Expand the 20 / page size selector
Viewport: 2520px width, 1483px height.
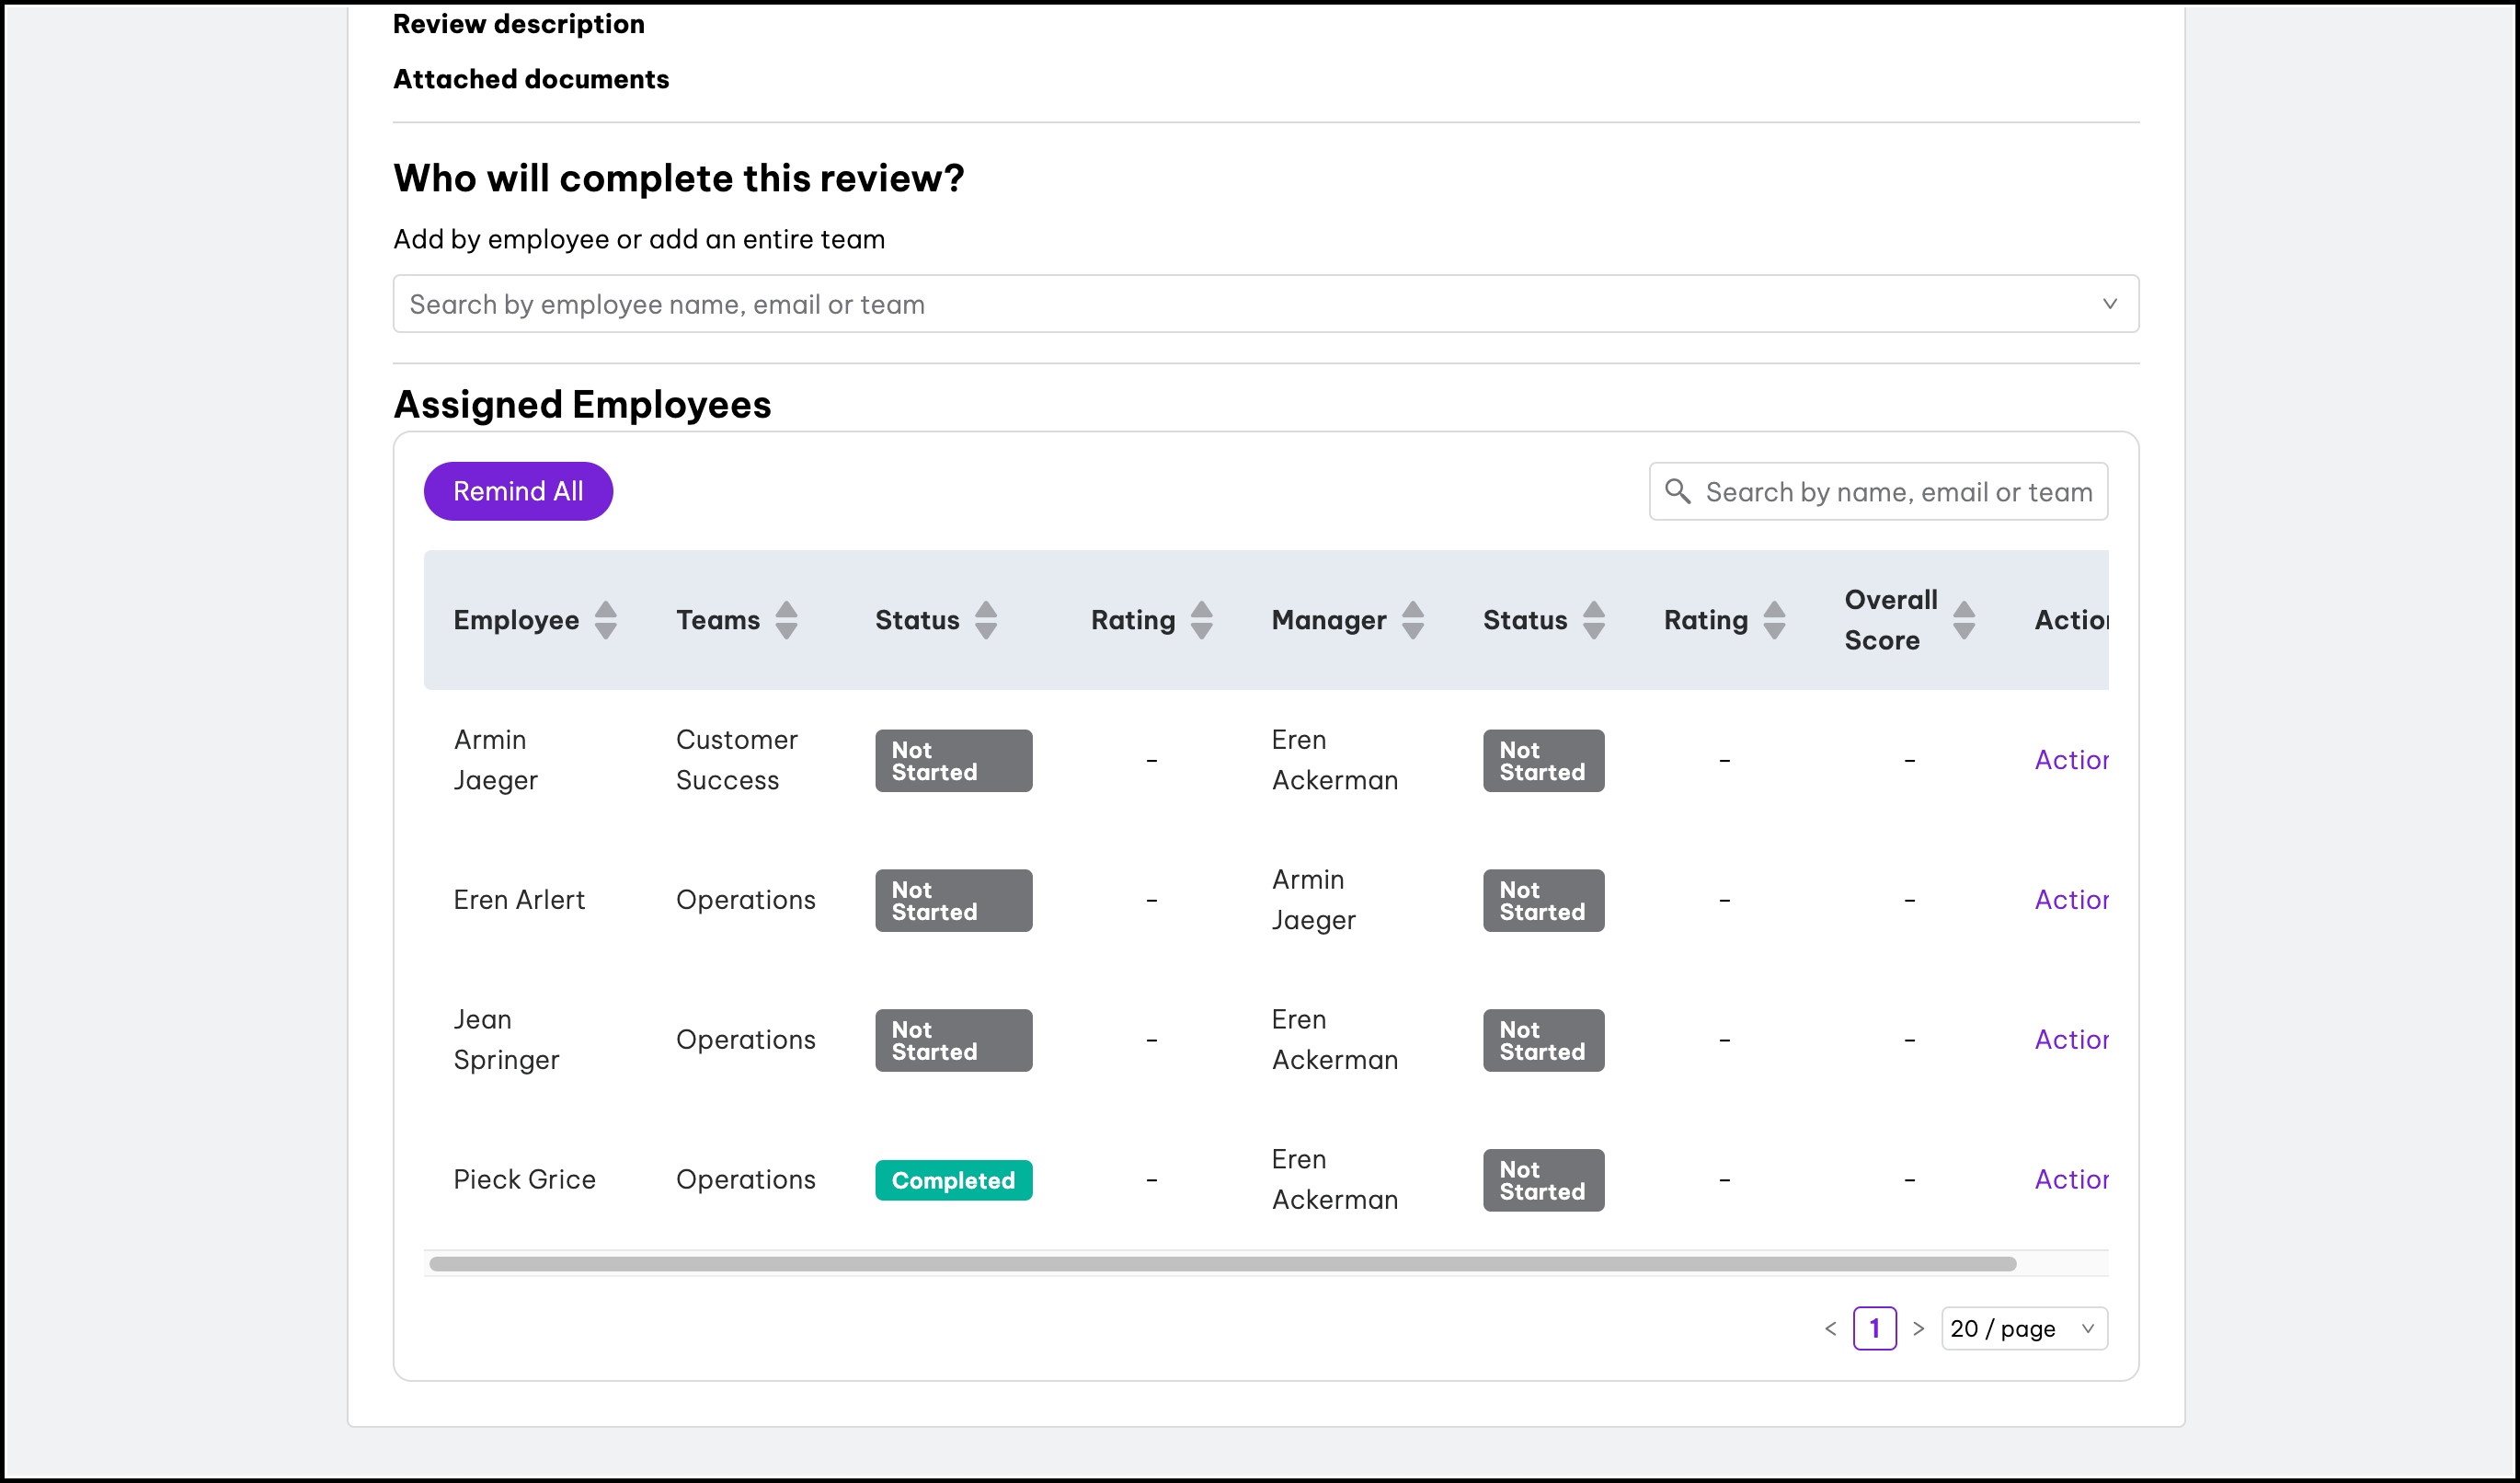point(2023,1328)
